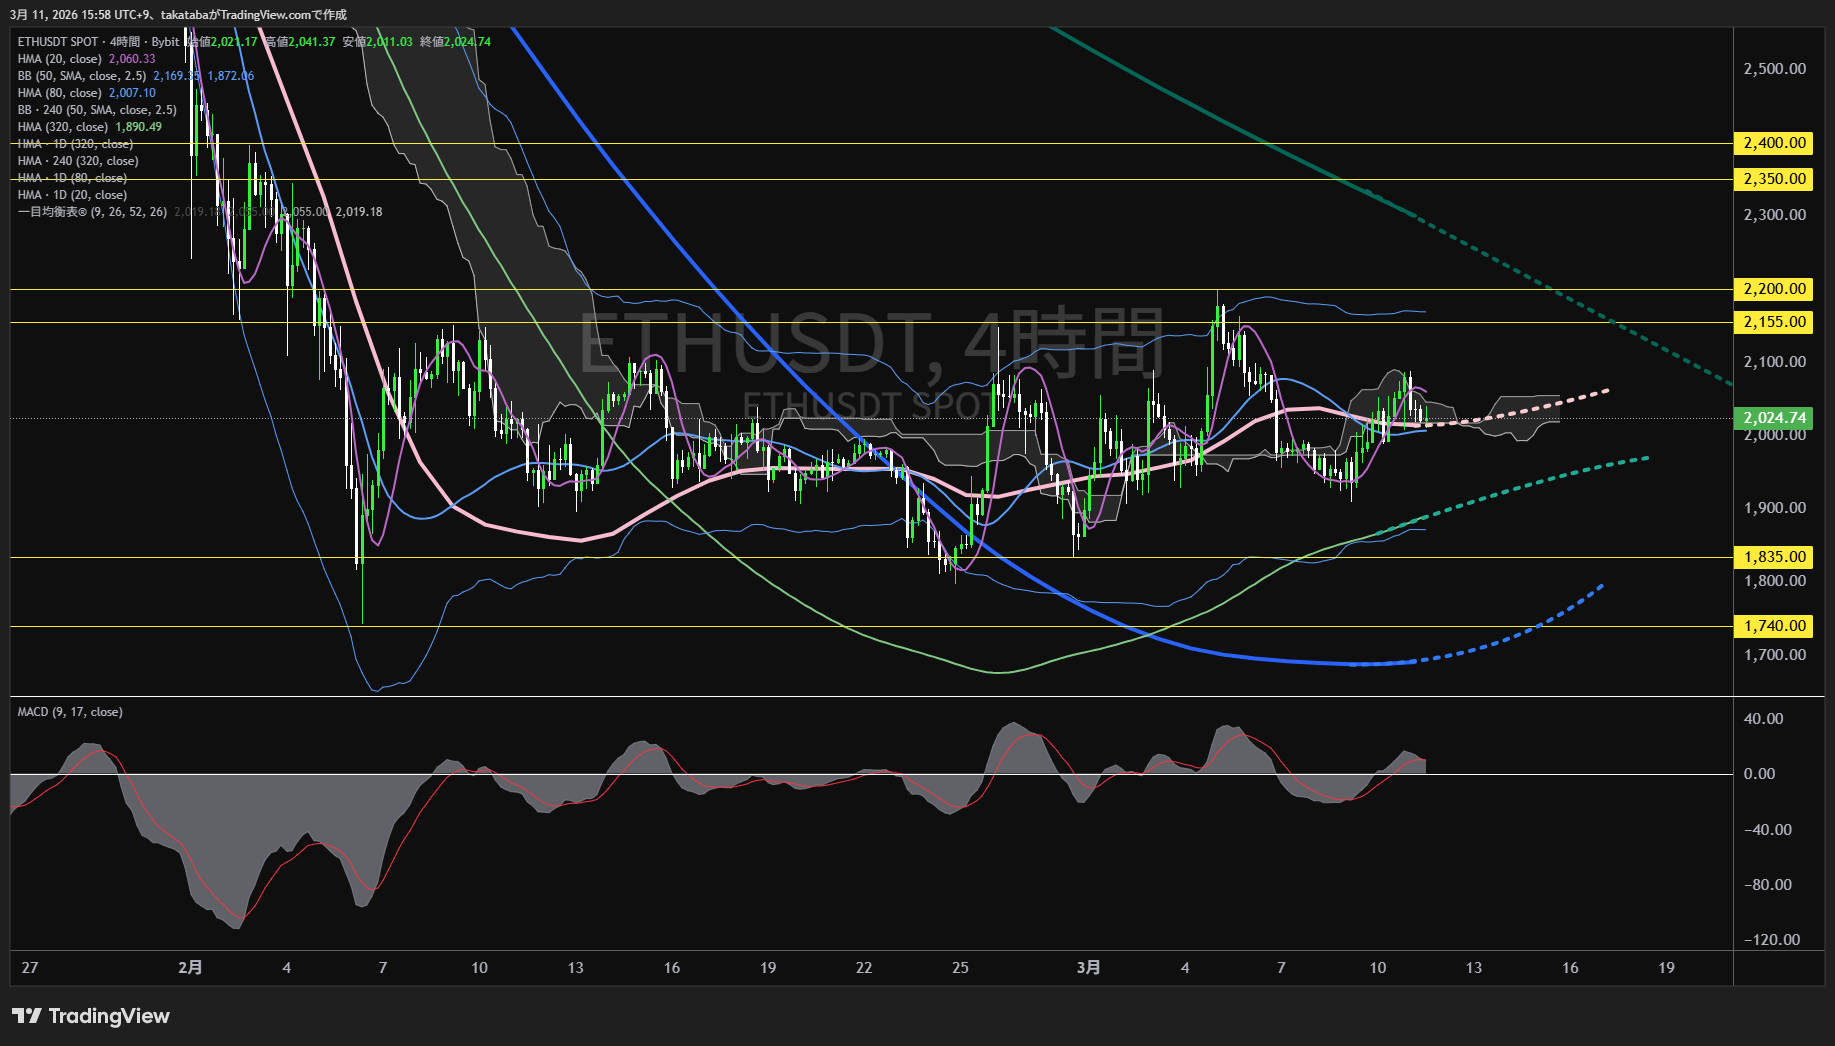This screenshot has width=1835, height=1046.
Task: Click the HMA (80, close) legend label
Action: point(60,93)
